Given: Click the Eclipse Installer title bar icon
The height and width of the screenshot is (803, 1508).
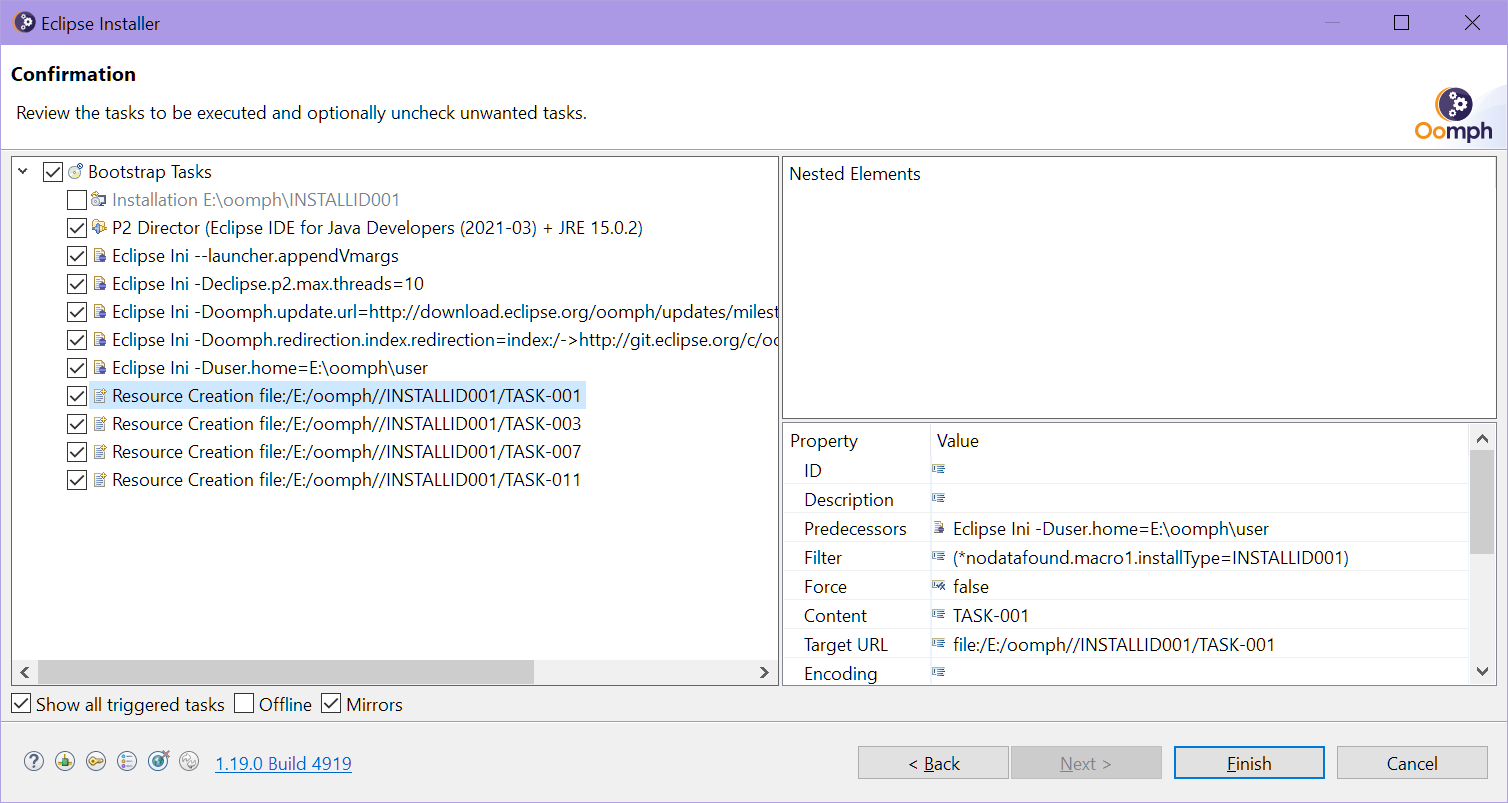Looking at the screenshot, I should [x=25, y=22].
